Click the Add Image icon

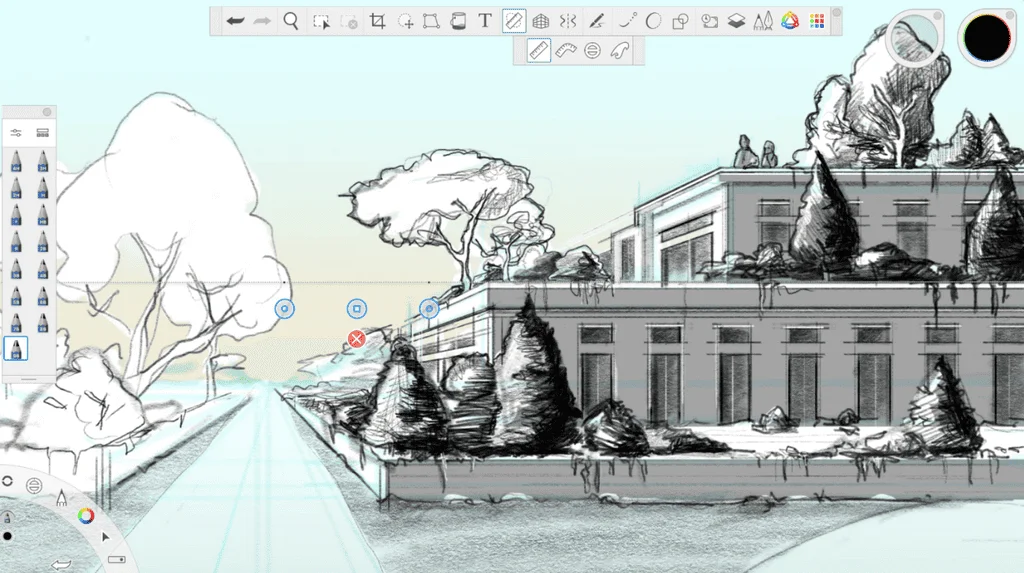point(709,22)
